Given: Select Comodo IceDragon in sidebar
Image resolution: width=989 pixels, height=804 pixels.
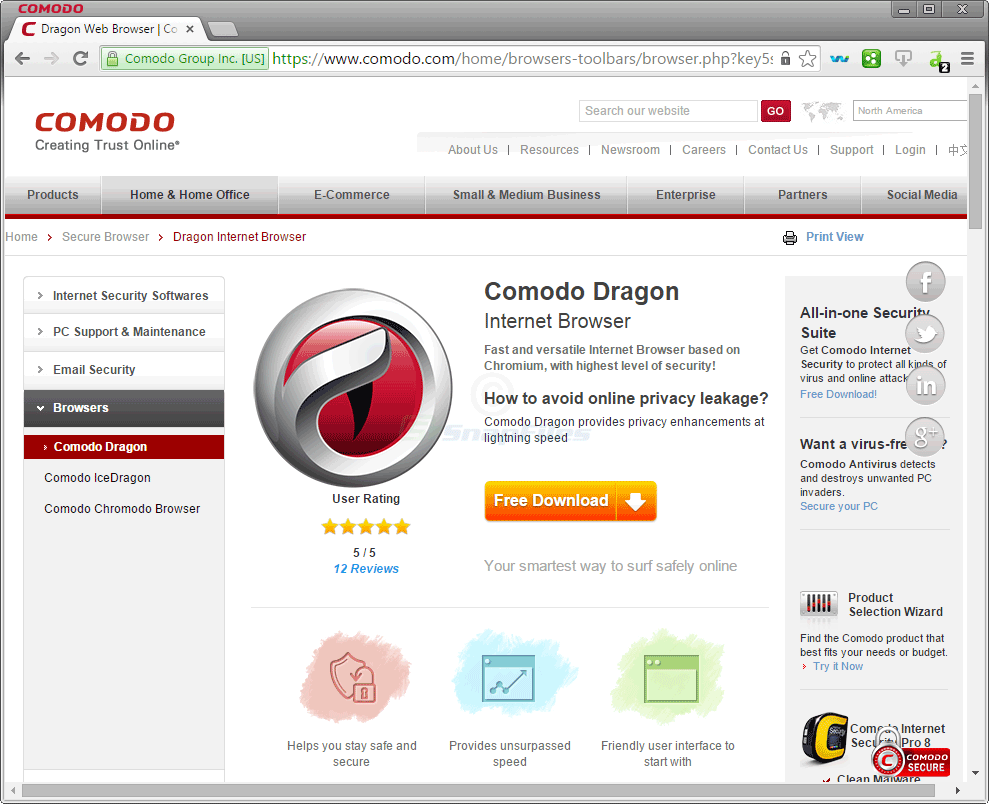Looking at the screenshot, I should (x=97, y=478).
